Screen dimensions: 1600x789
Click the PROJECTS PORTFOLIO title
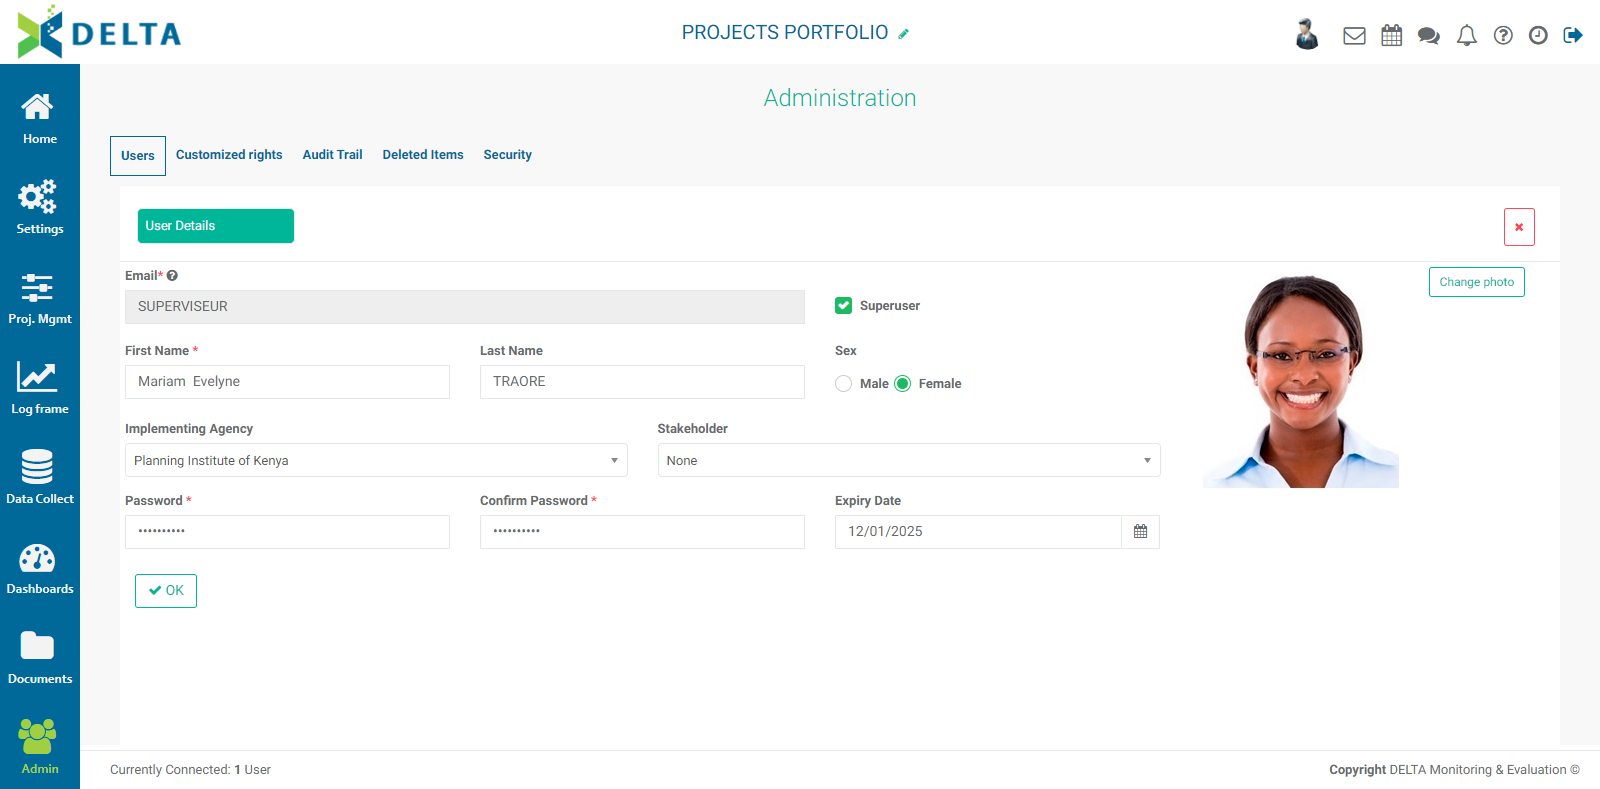785,33
